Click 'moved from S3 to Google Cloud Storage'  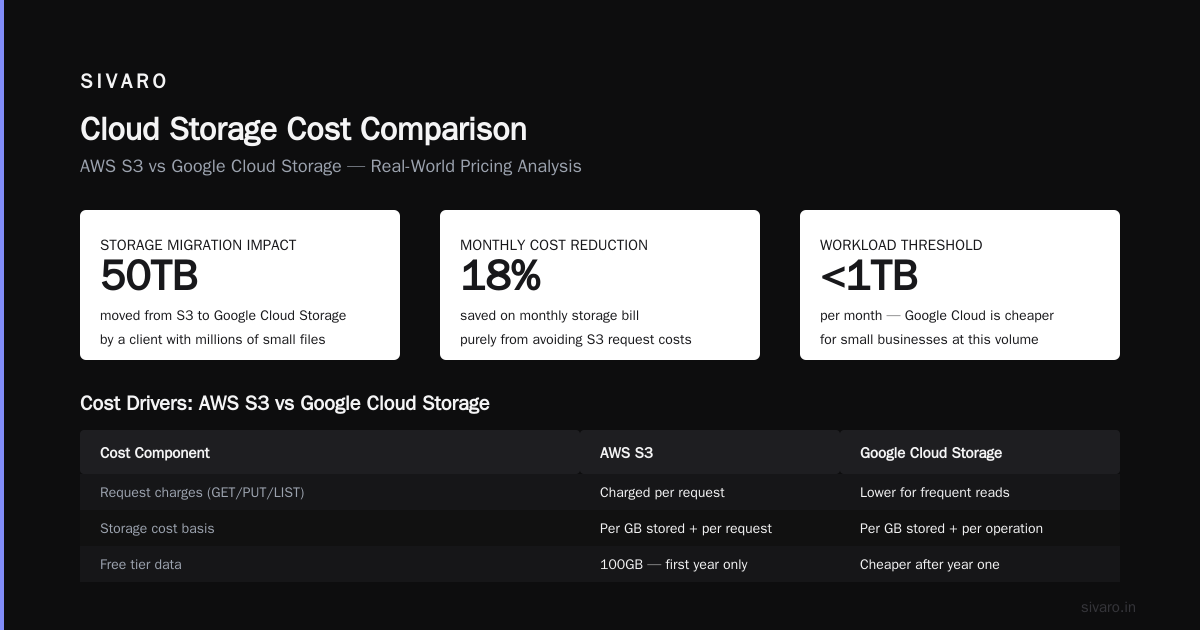(223, 315)
